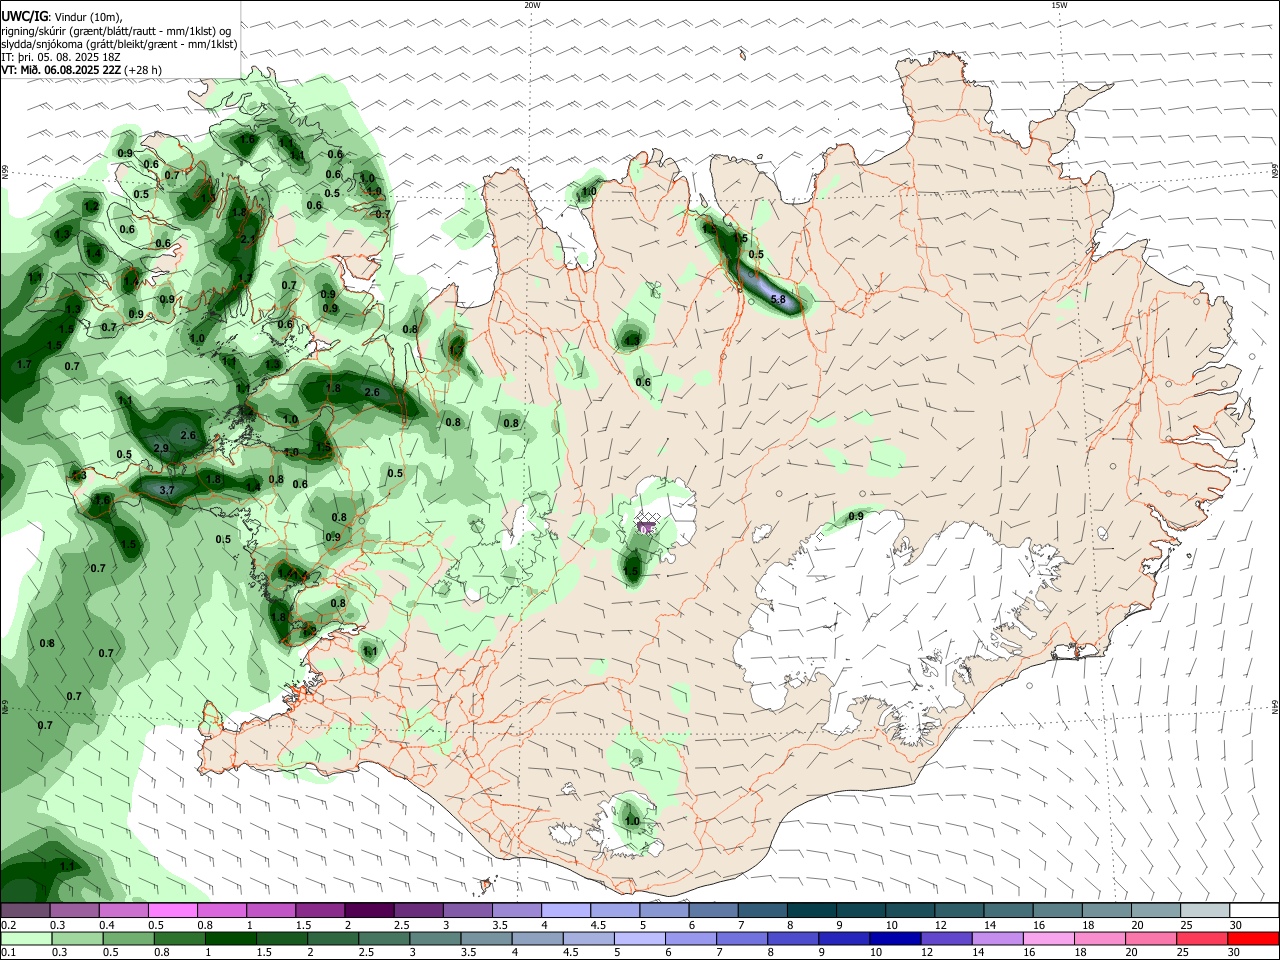
Task: Select the 0.9 value beside the large glacier
Action: tap(856, 516)
